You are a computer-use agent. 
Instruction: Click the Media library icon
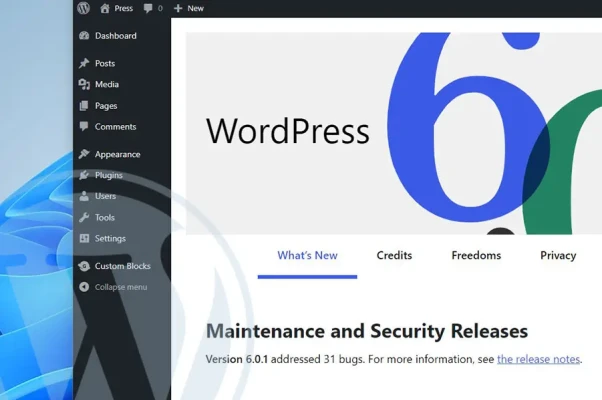(x=84, y=84)
